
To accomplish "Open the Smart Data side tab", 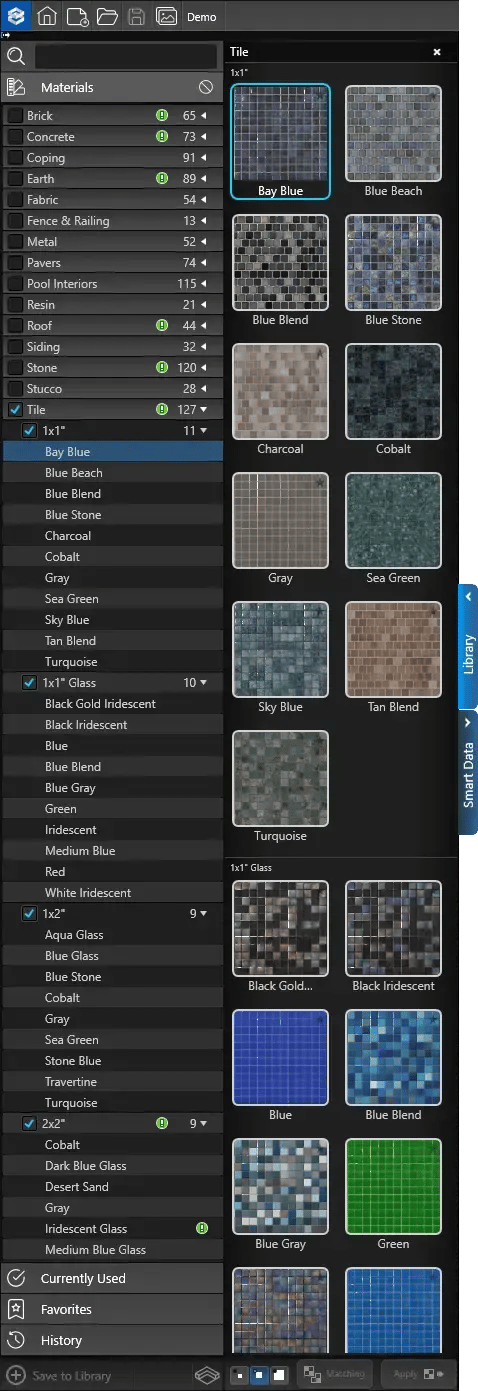I will point(468,772).
